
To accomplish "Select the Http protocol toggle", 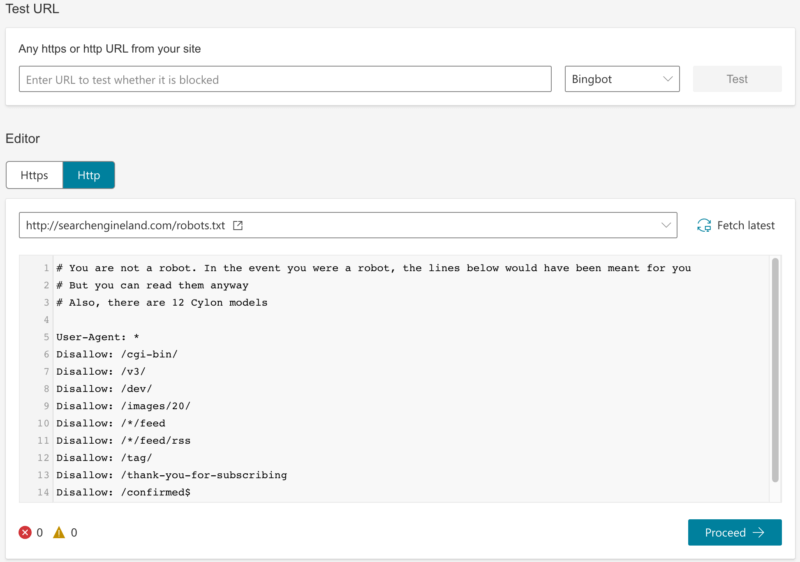I will click(88, 175).
